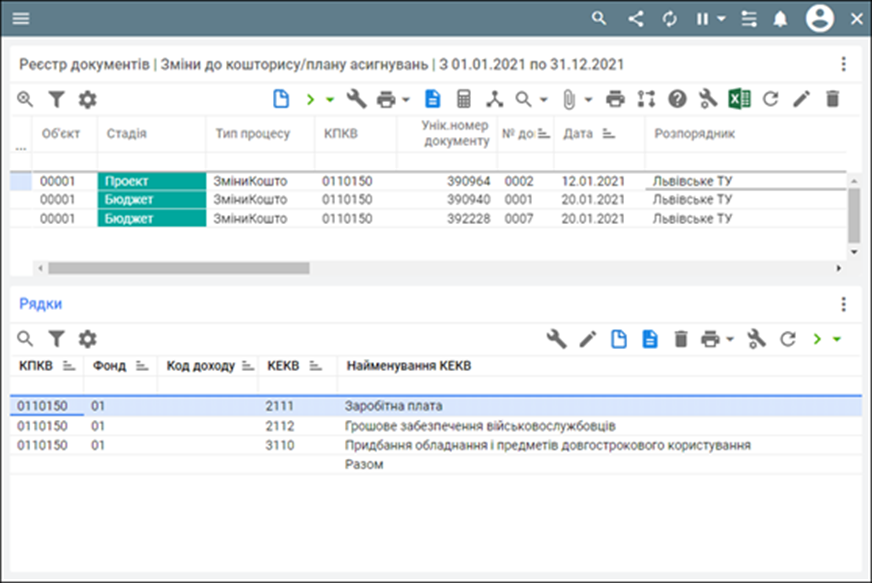The height and width of the screenshot is (583, 872).
Task: Open three-dot menu of registry panel
Action: pyautogui.click(x=843, y=64)
